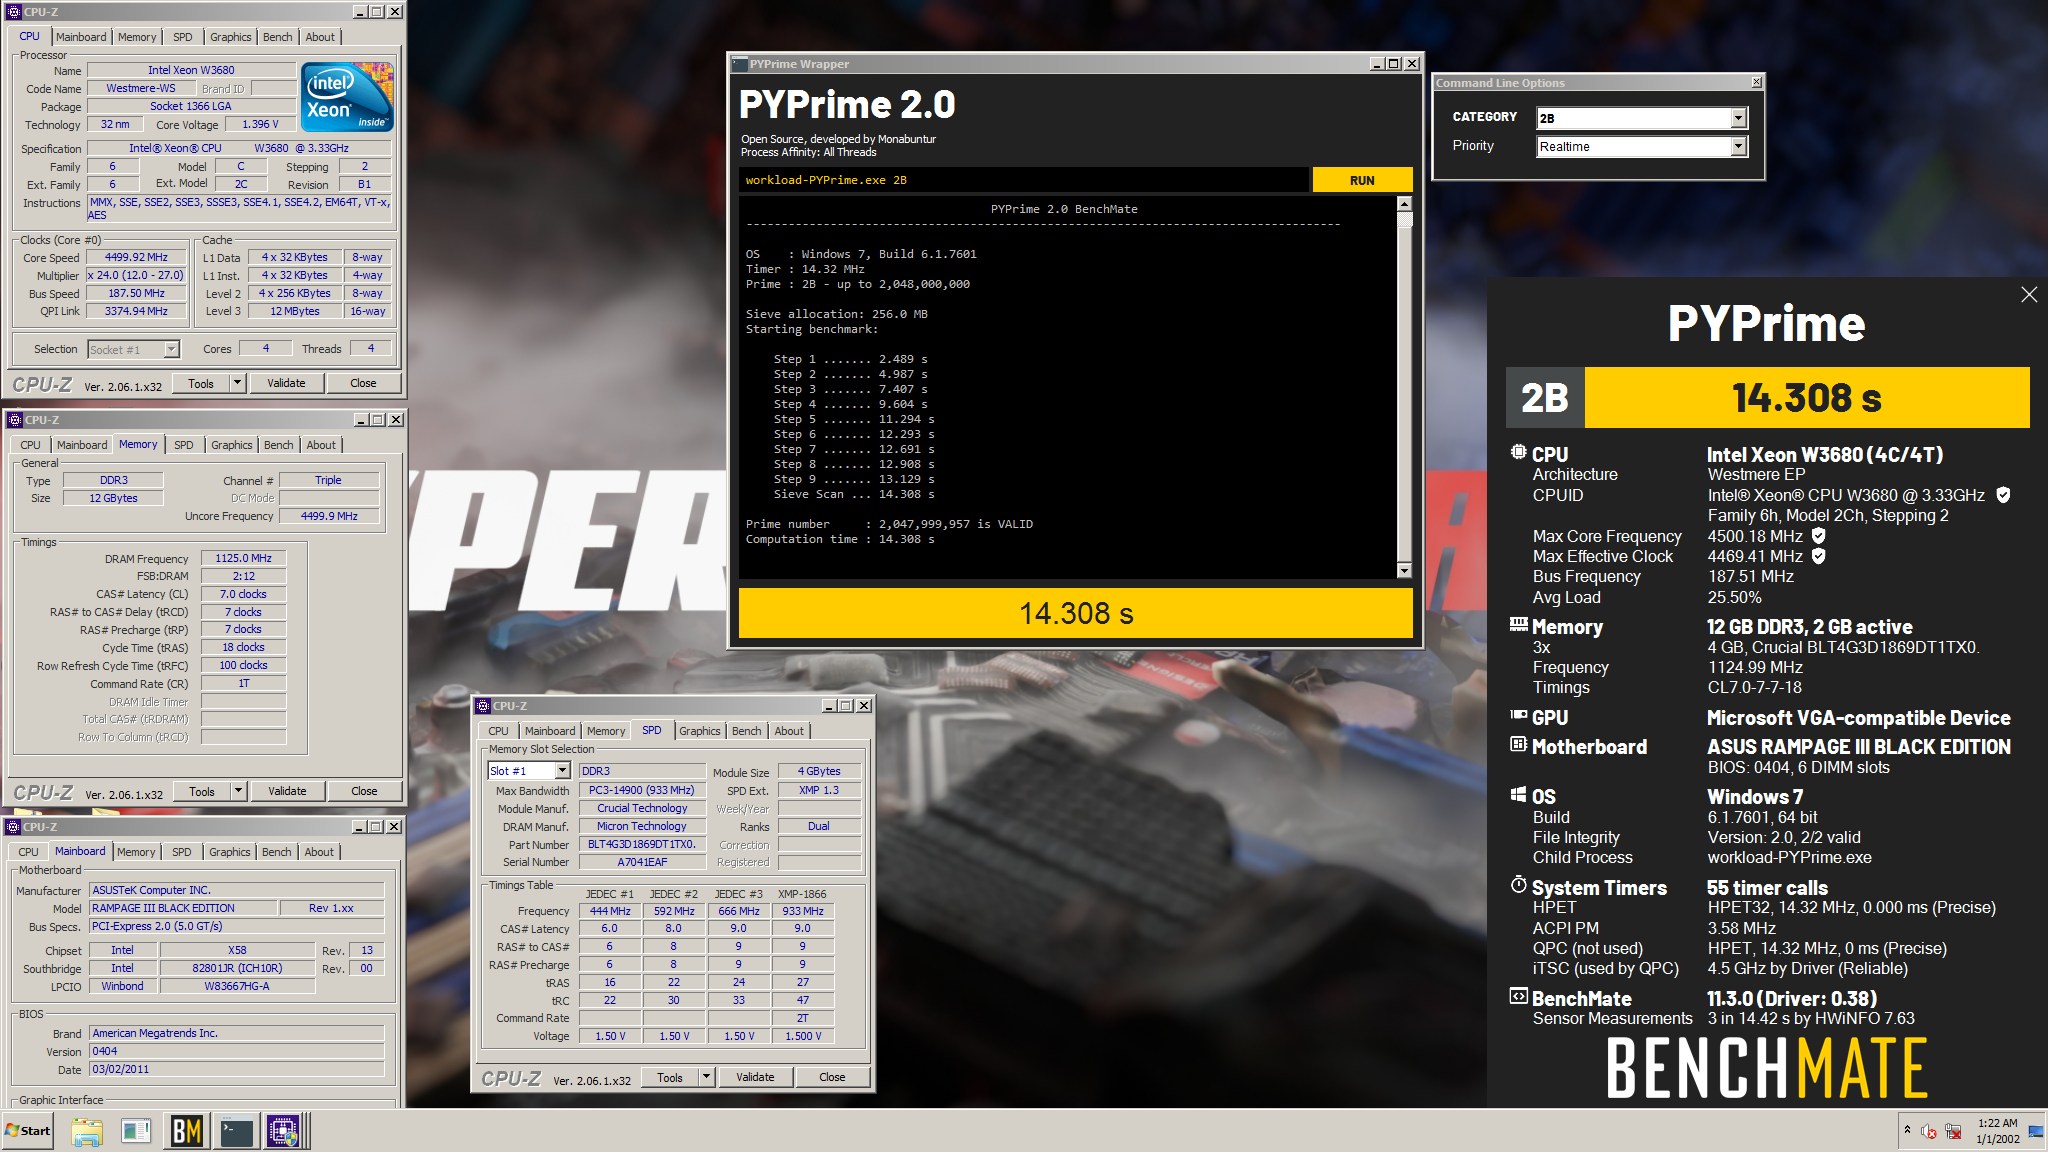2048x1152 pixels.
Task: Show hidden tray icons arrow
Action: [x=1907, y=1130]
